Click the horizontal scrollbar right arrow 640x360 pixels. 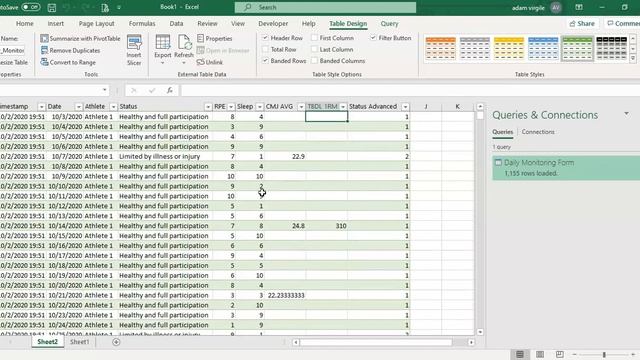pyautogui.click(x=471, y=342)
